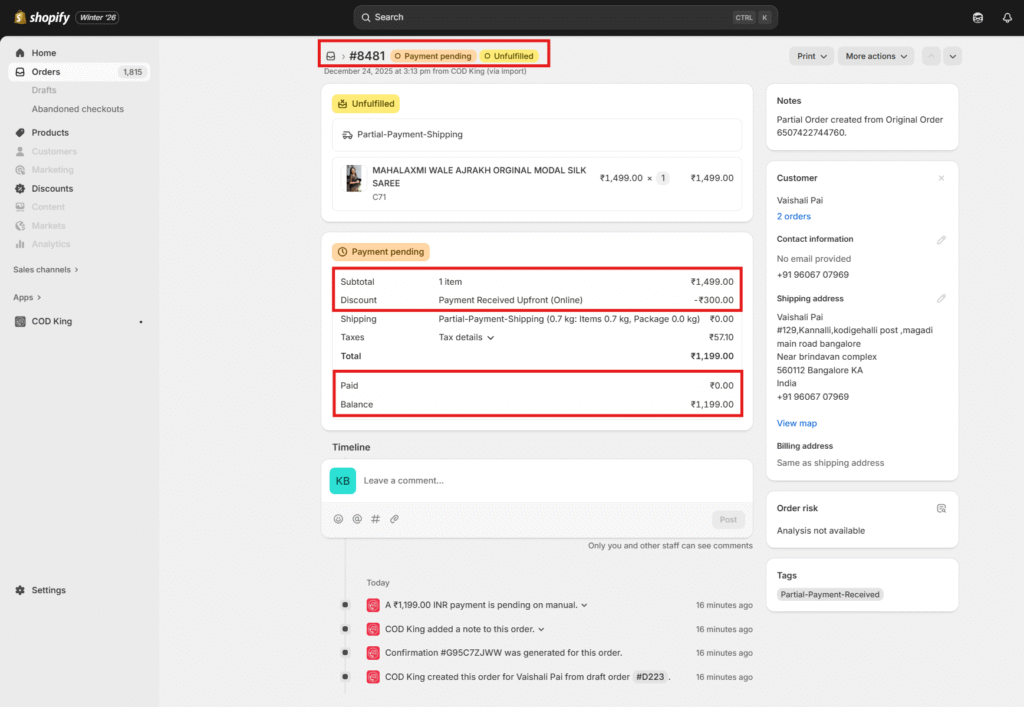Click the hashtag icon in comment box
The image size is (1024, 707).
click(x=376, y=519)
